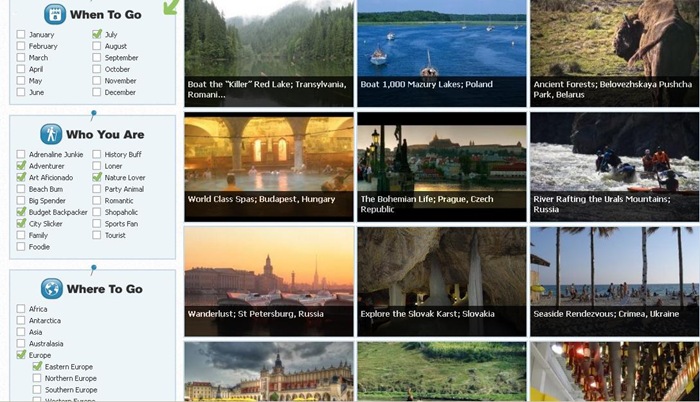Open the Wanderlust St Petersburg photo

pos(269,281)
